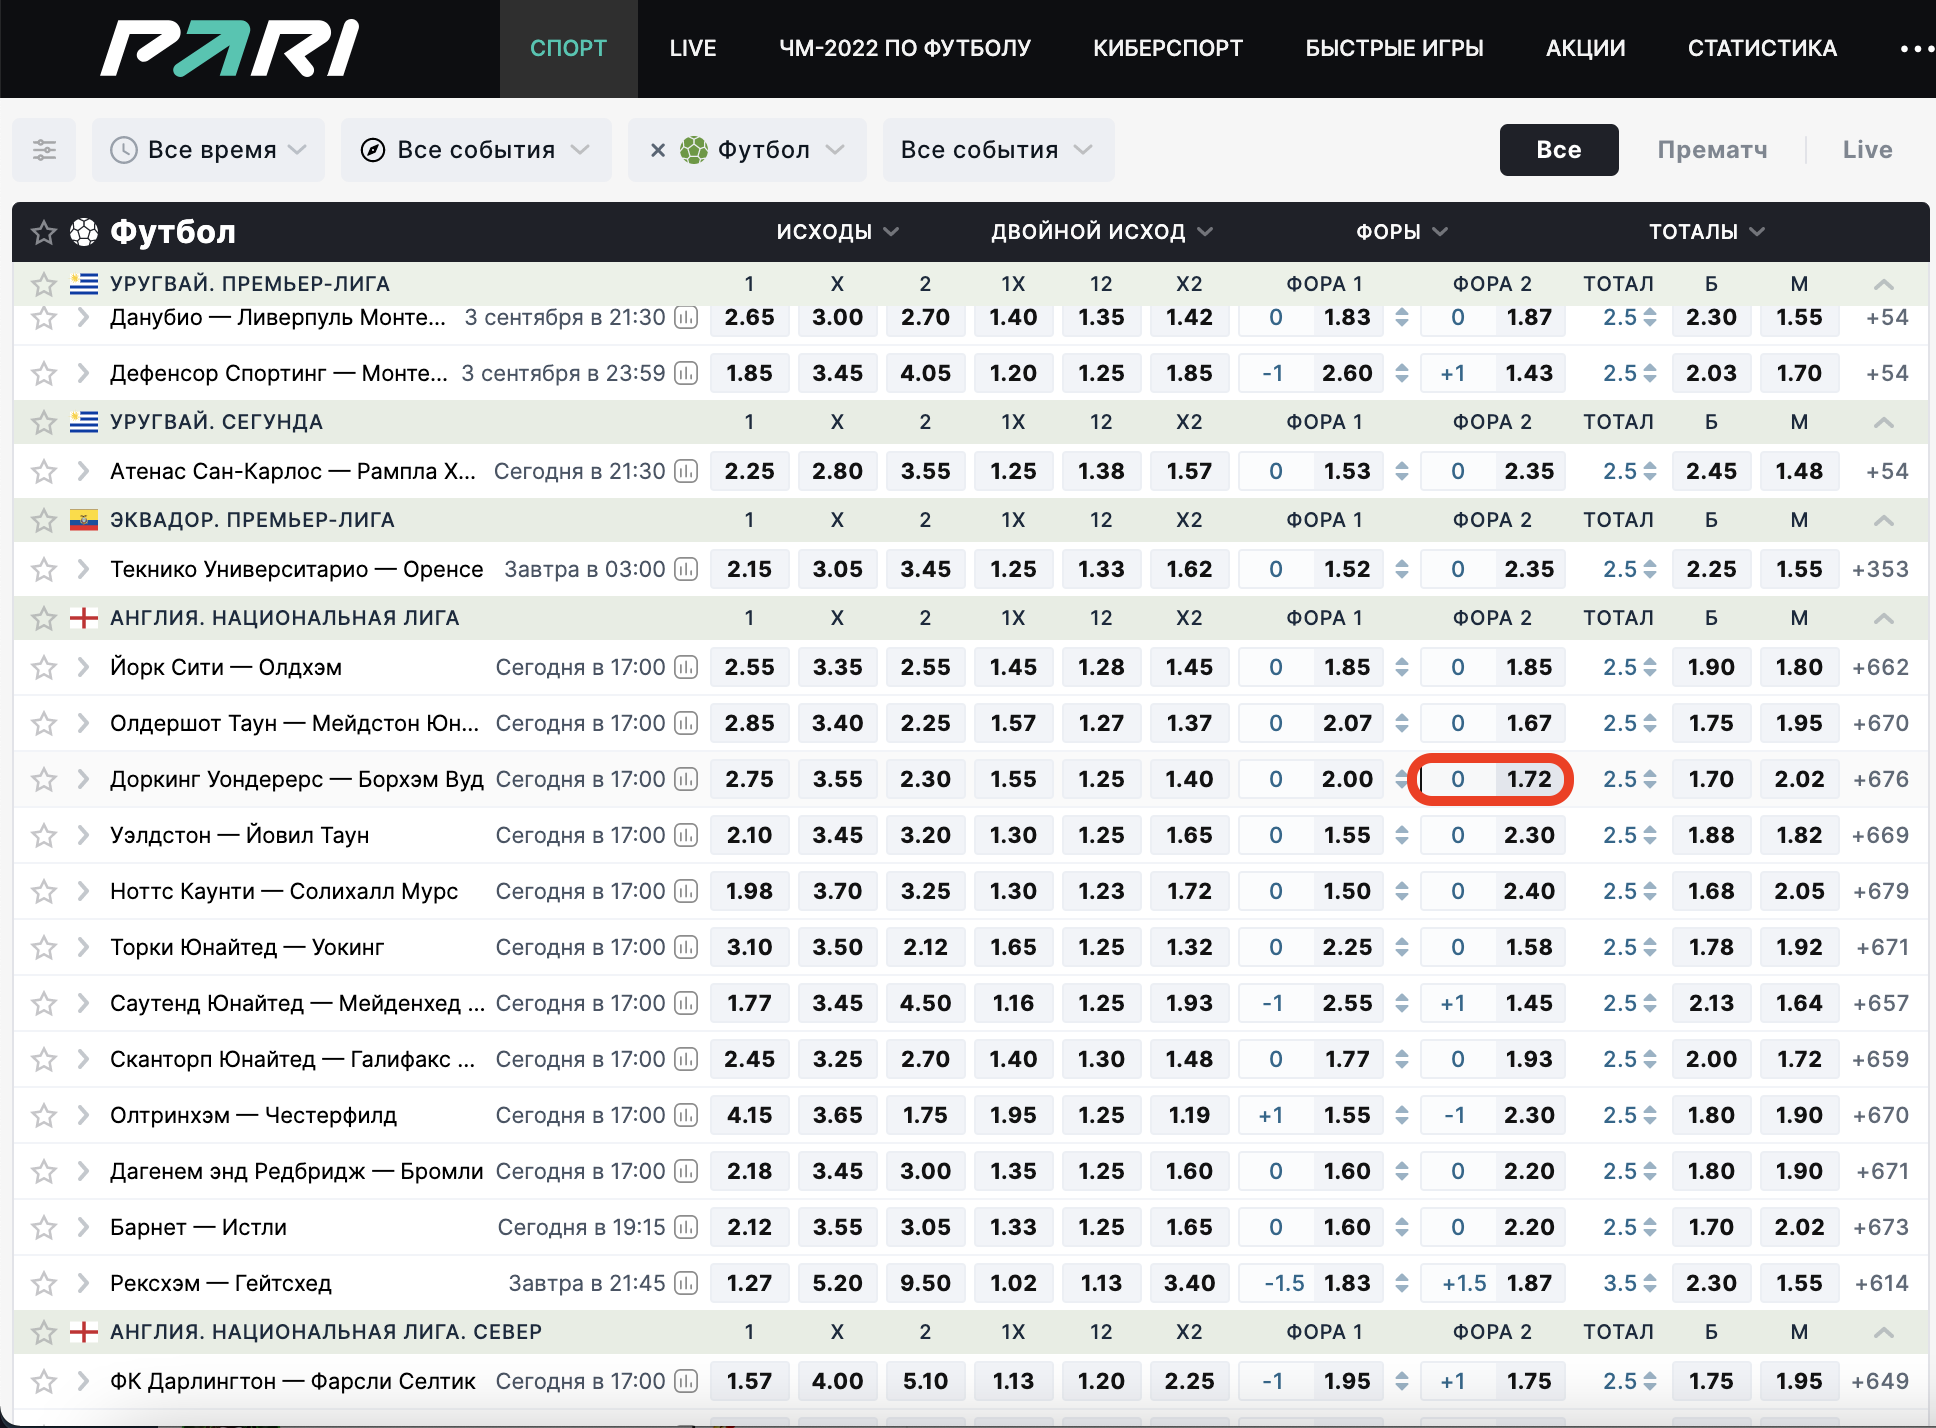
Task: Open the Все время dropdown
Action: tap(208, 150)
